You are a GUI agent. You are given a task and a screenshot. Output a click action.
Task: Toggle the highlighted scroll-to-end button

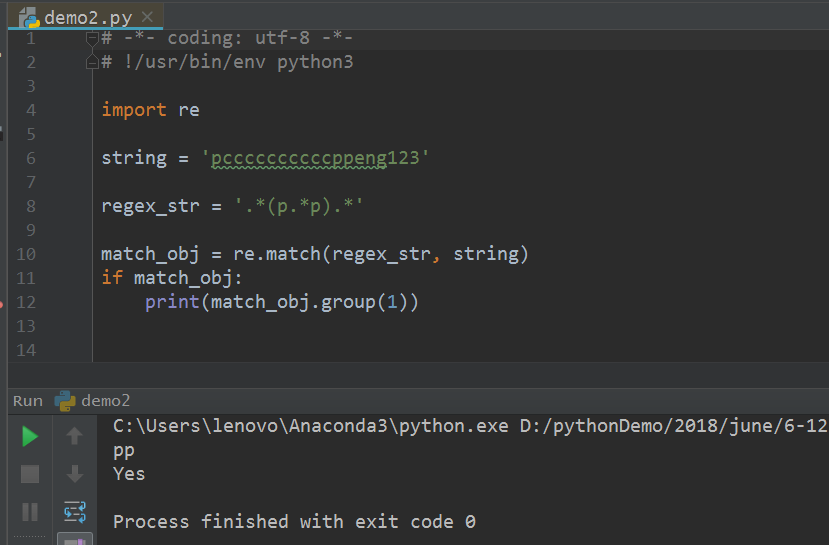point(75,540)
